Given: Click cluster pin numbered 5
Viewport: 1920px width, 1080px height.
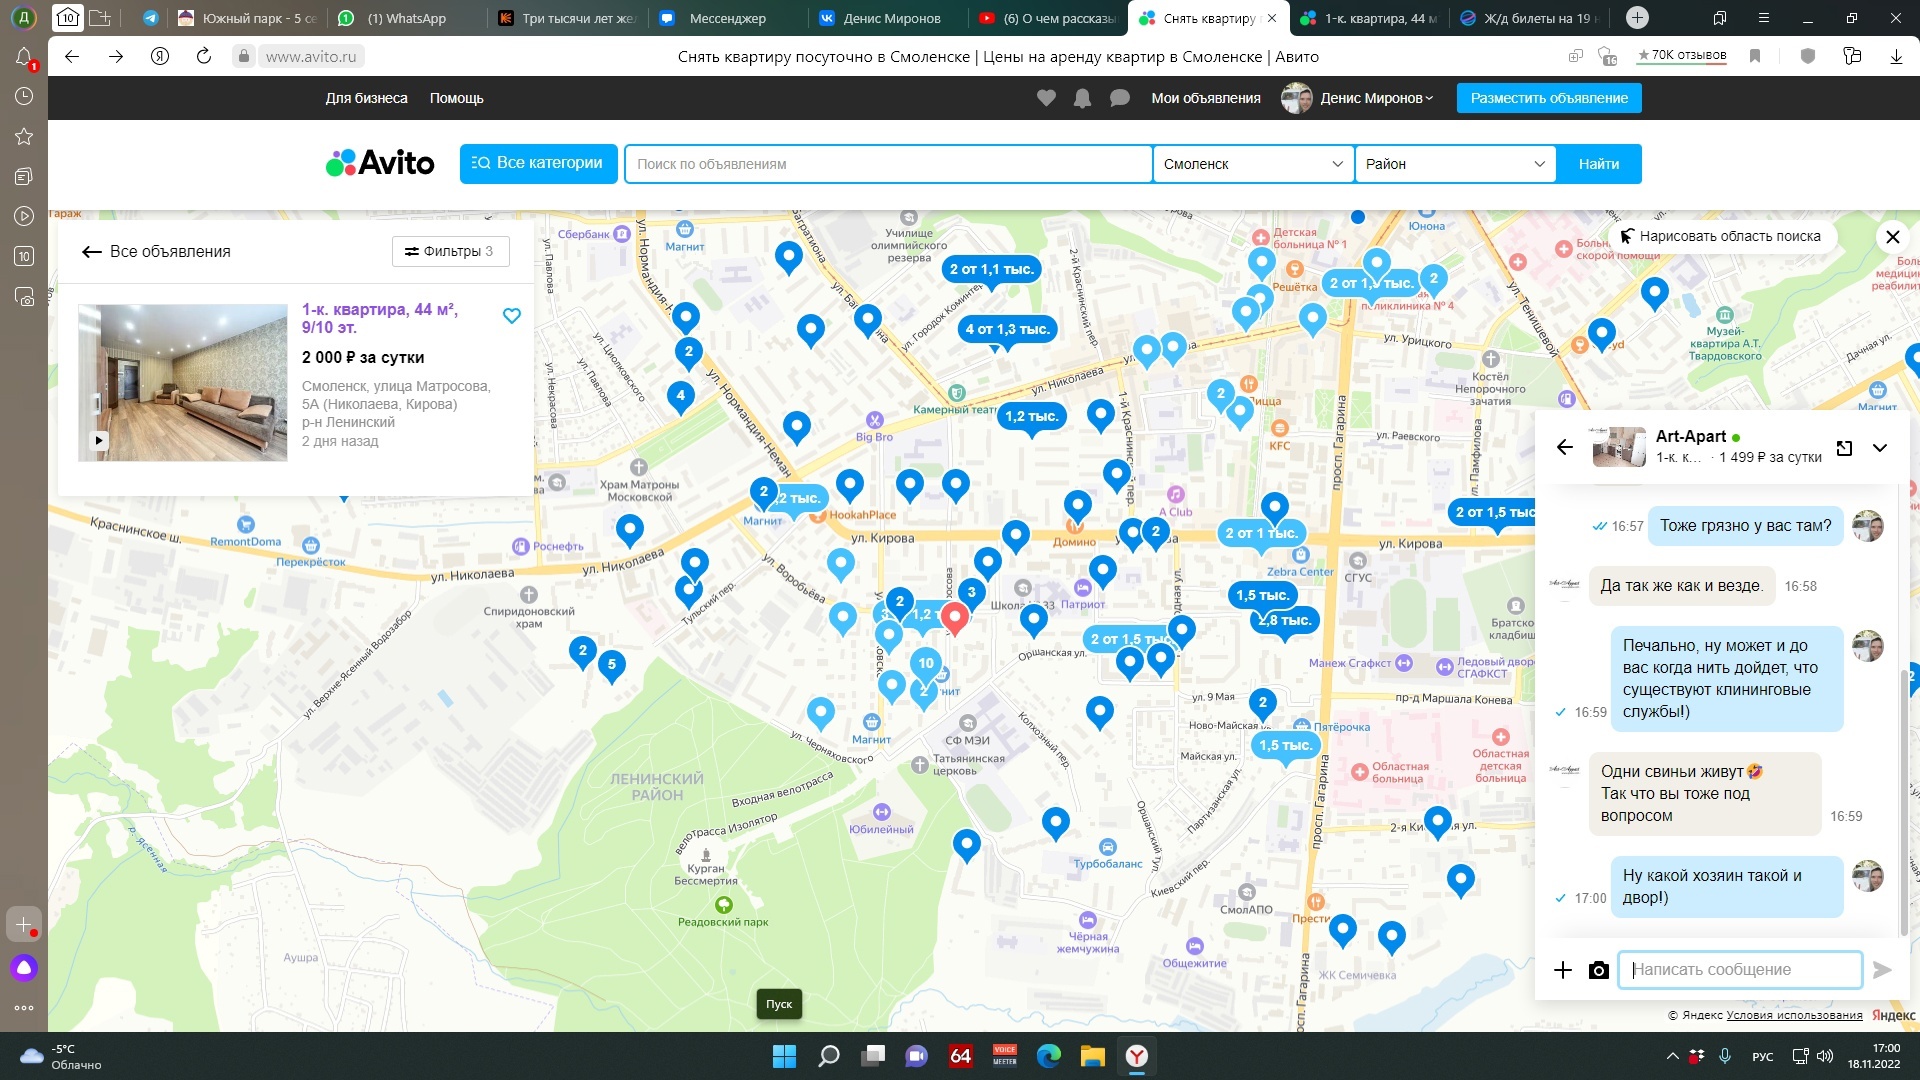Looking at the screenshot, I should click(x=612, y=665).
